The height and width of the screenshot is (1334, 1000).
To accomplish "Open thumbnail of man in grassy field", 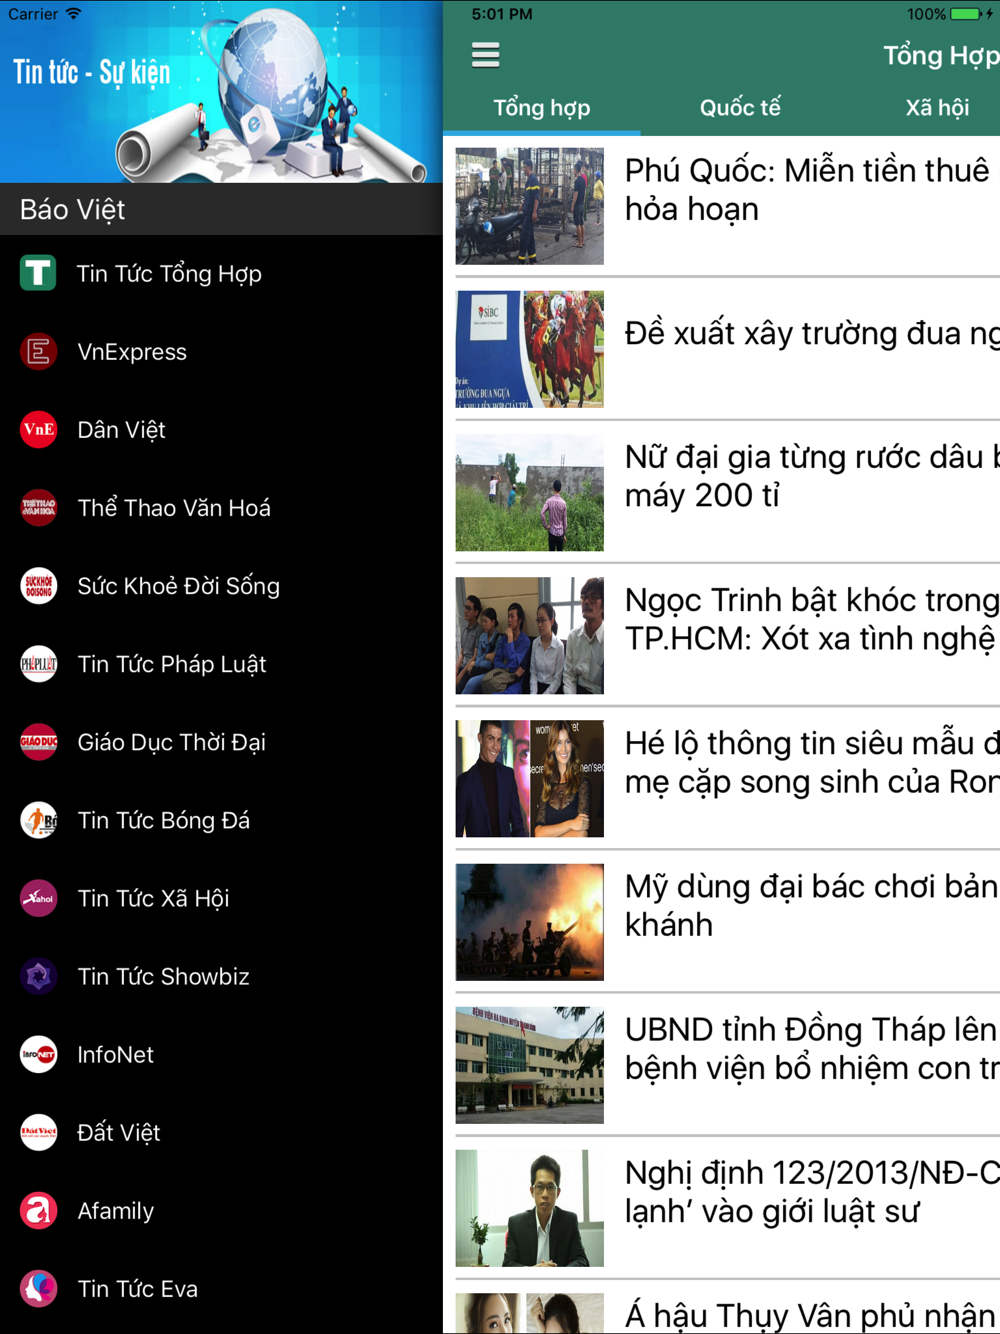I will (x=530, y=492).
